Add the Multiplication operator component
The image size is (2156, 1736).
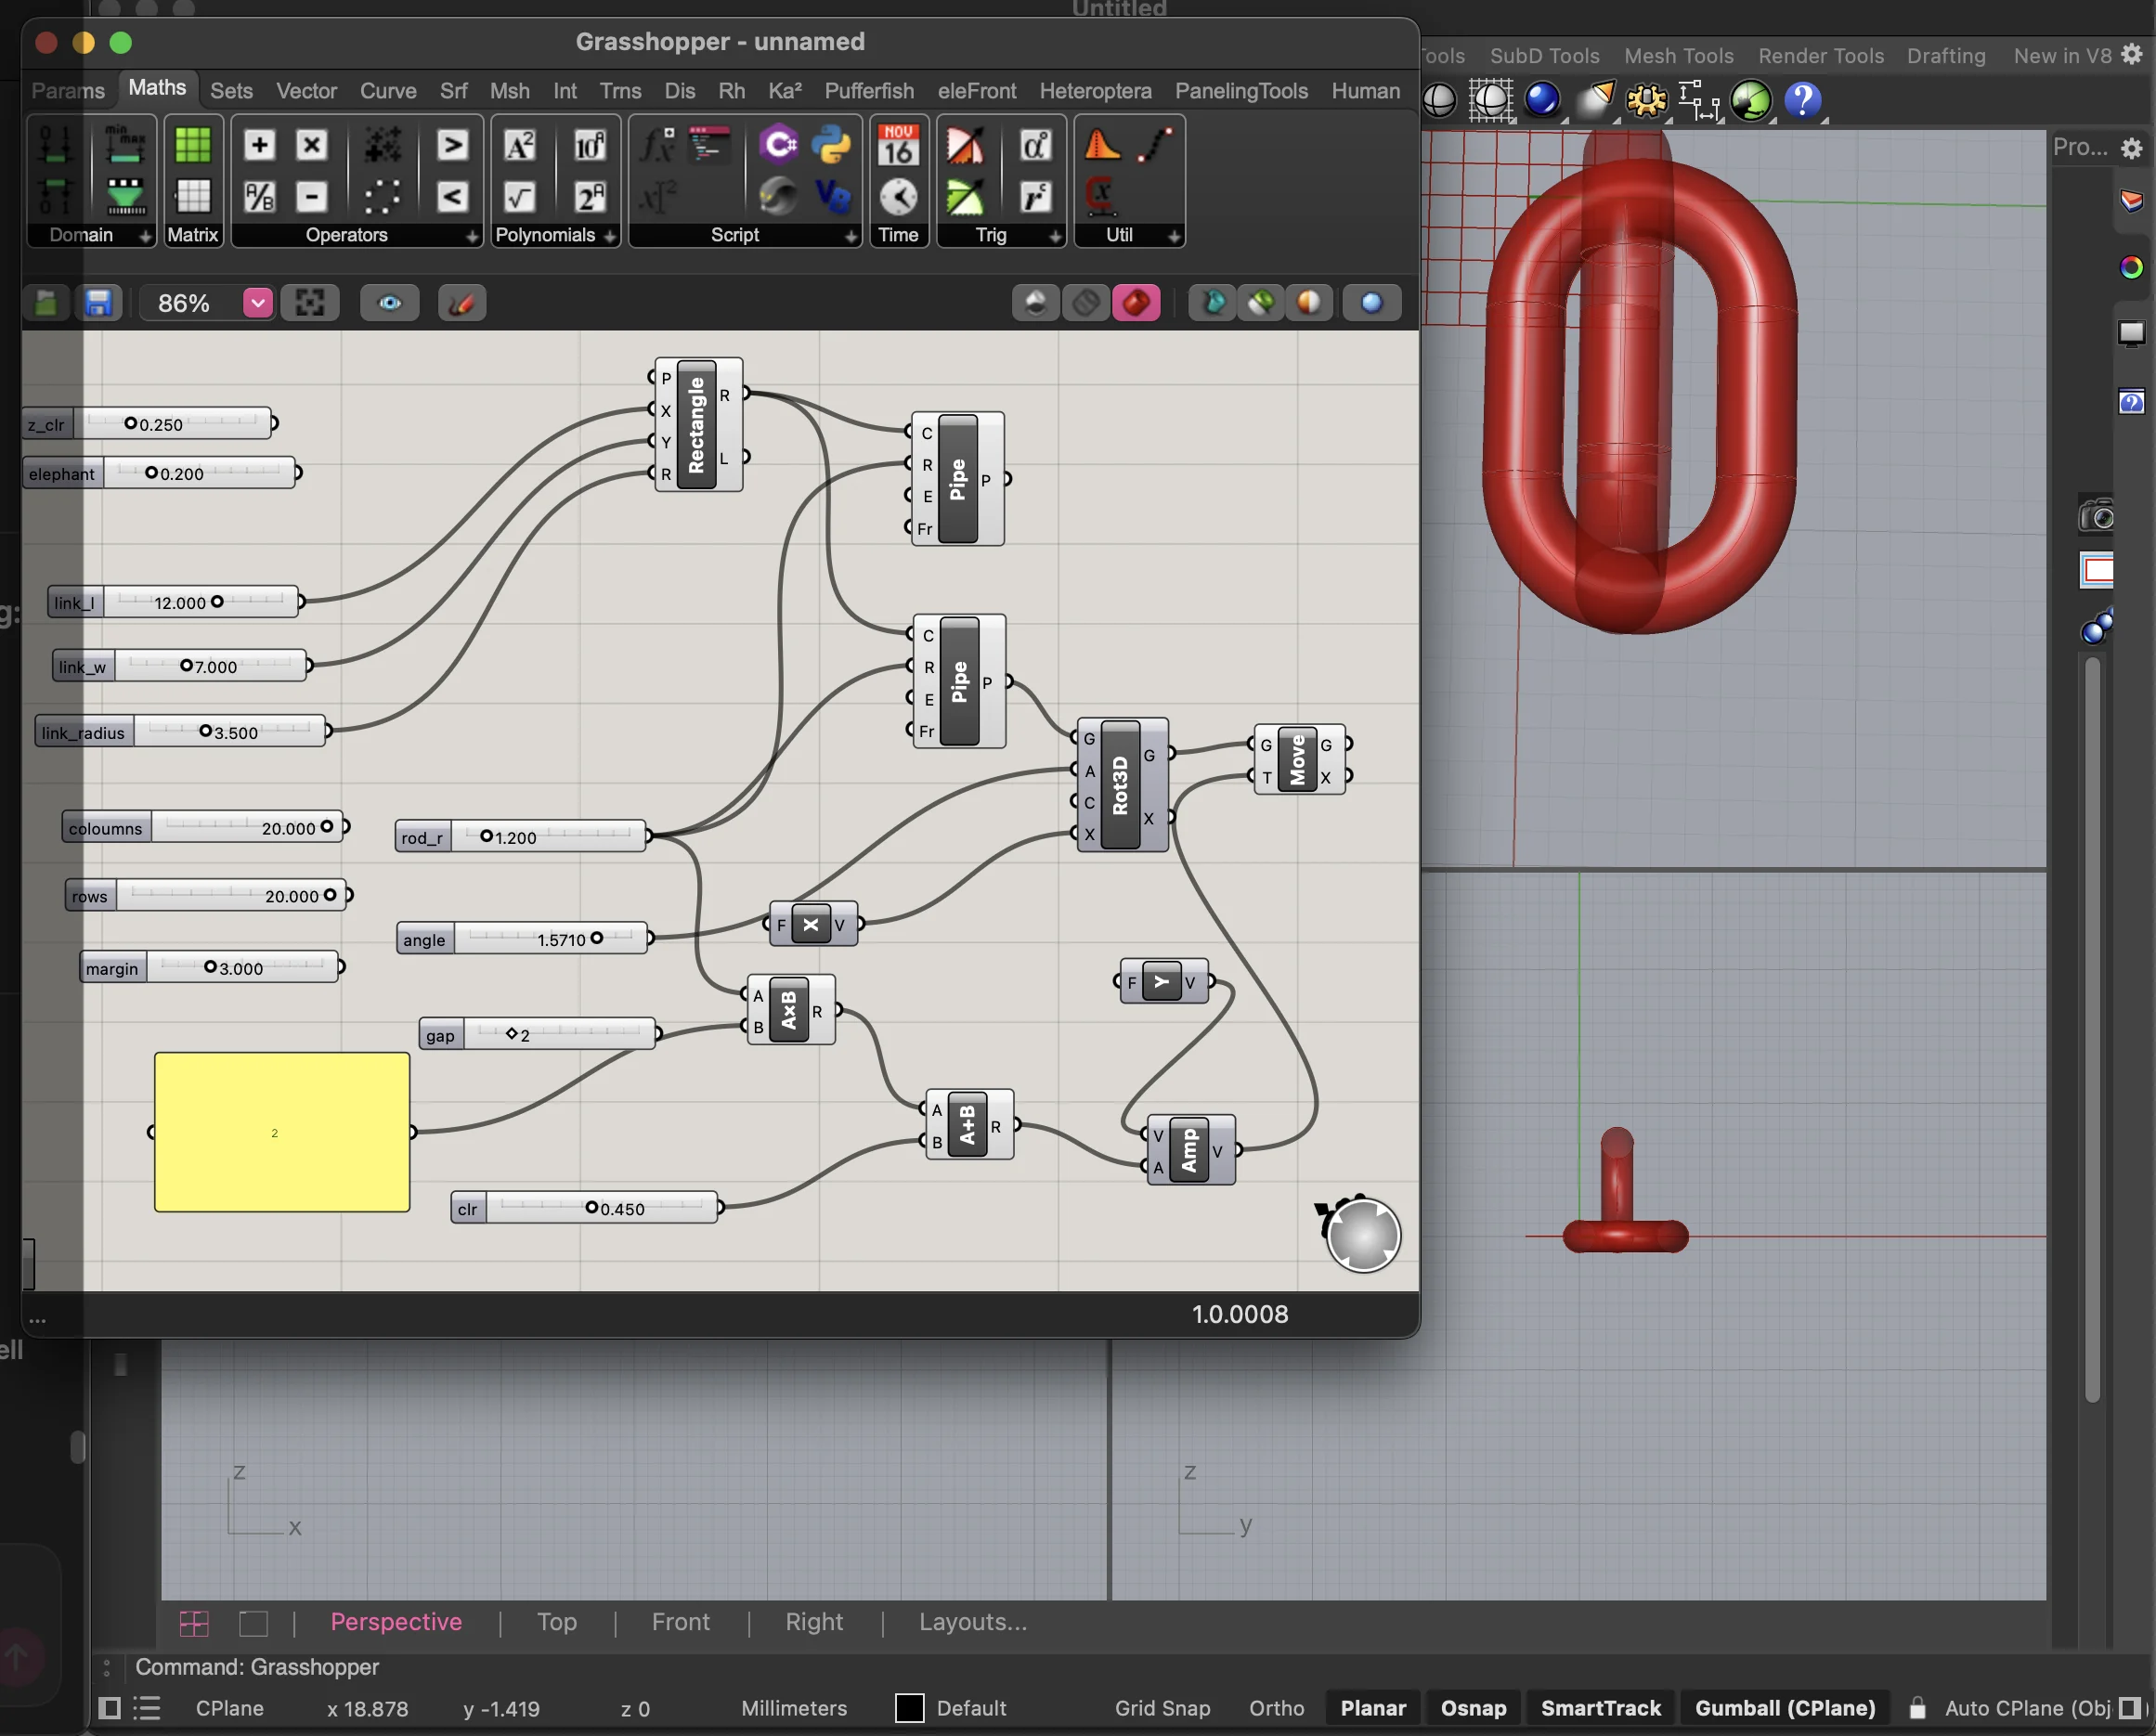312,146
